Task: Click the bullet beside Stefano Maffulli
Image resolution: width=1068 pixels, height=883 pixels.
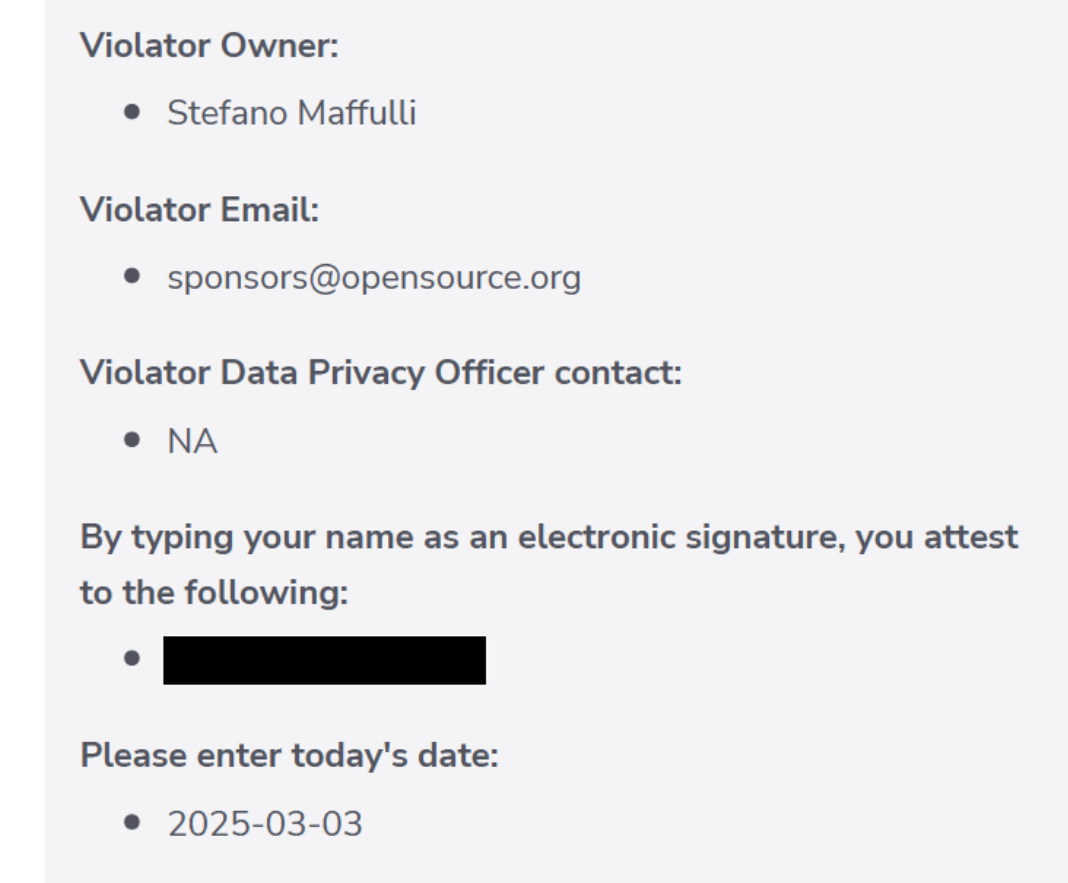Action: pyautogui.click(x=132, y=112)
